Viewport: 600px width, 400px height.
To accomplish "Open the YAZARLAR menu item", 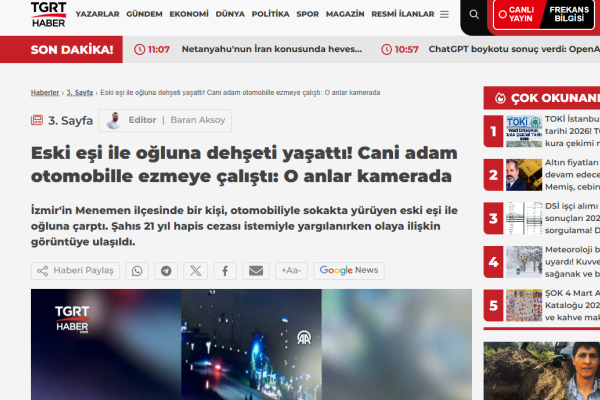I will click(98, 14).
